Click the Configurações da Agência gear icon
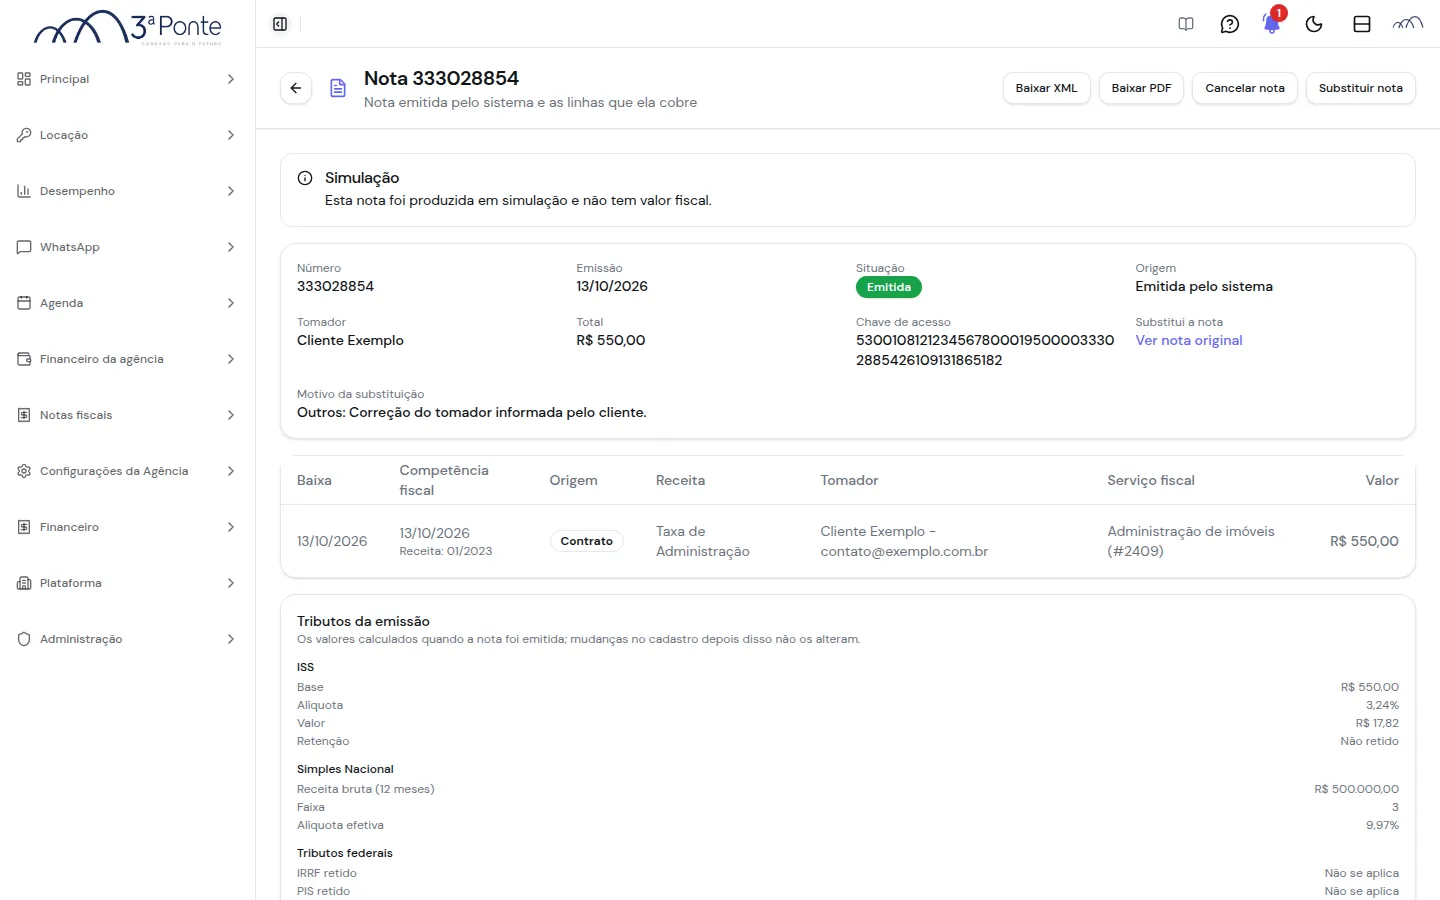 click(x=24, y=471)
